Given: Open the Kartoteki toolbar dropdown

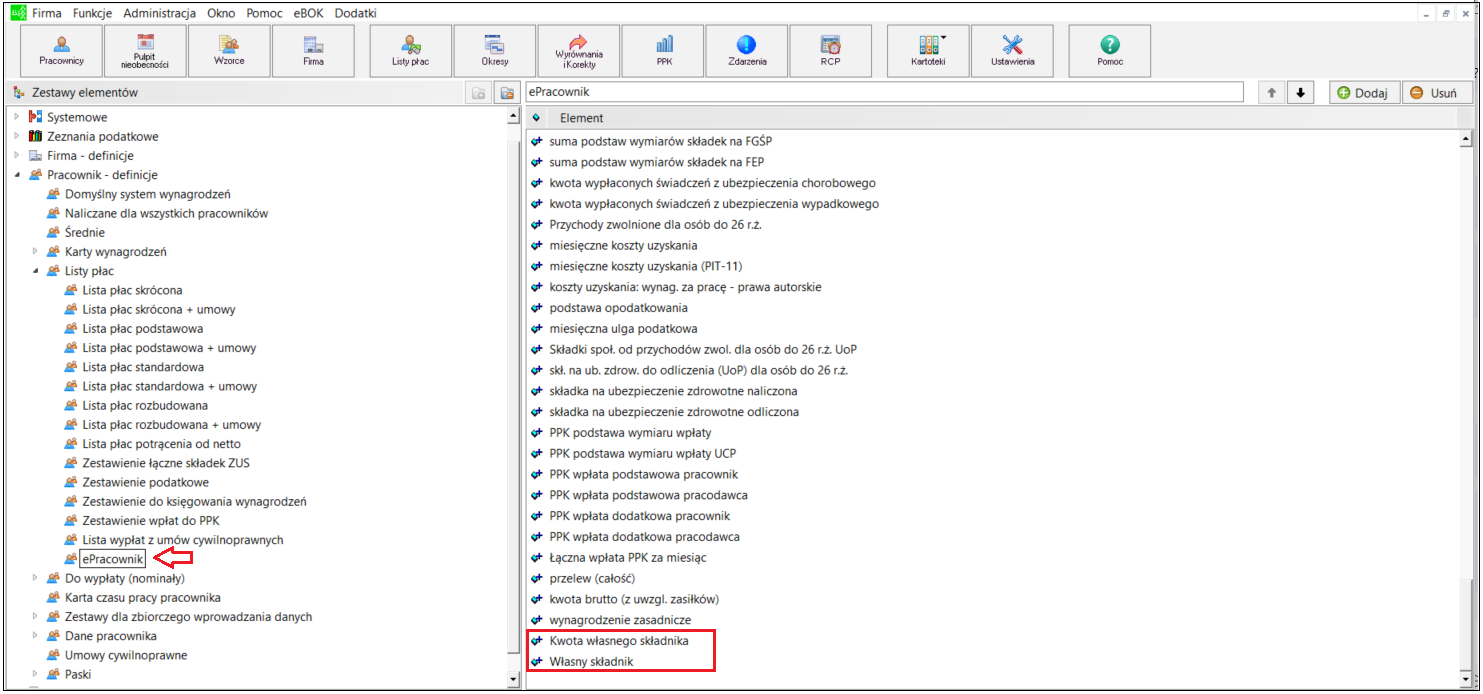Looking at the screenshot, I should point(928,50).
